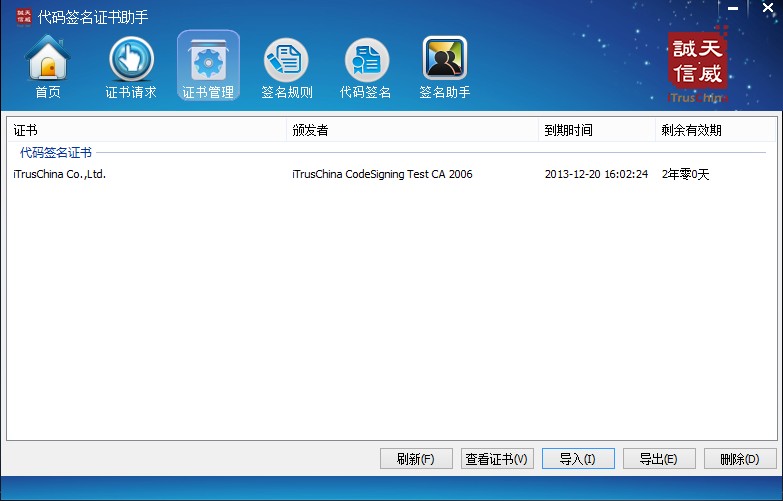Click the 天威诚信 iTrusChina logo
The height and width of the screenshot is (501, 783).
click(698, 64)
